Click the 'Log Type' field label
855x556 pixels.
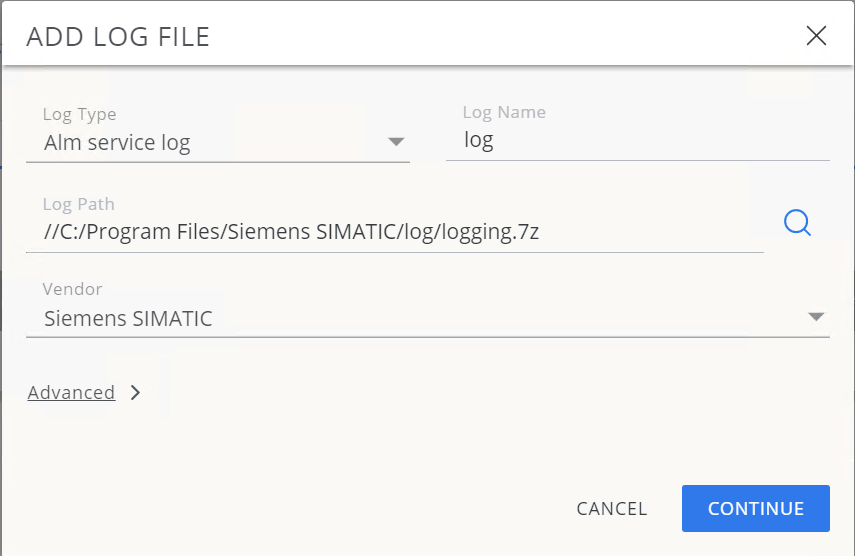tap(79, 115)
